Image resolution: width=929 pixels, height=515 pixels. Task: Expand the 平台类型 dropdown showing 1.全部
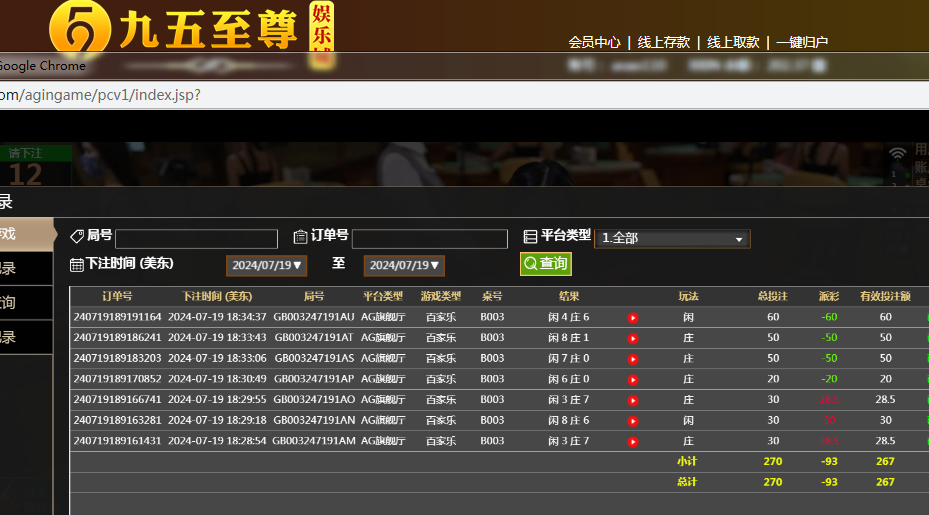click(671, 239)
